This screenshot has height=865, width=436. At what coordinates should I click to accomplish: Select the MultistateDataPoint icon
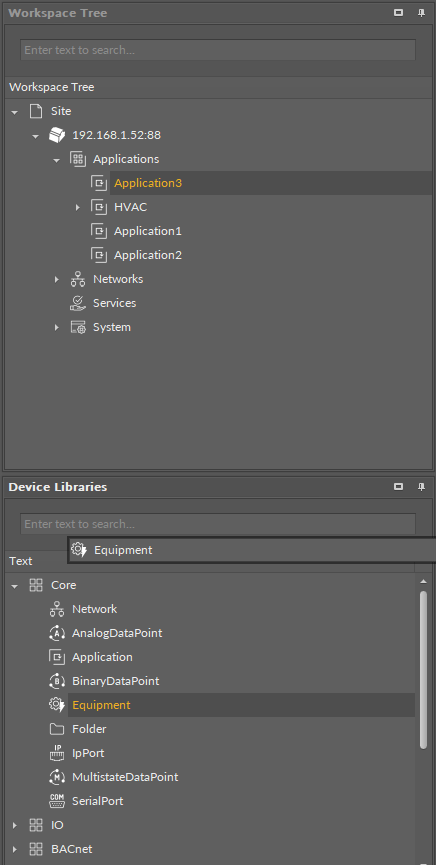[57, 777]
